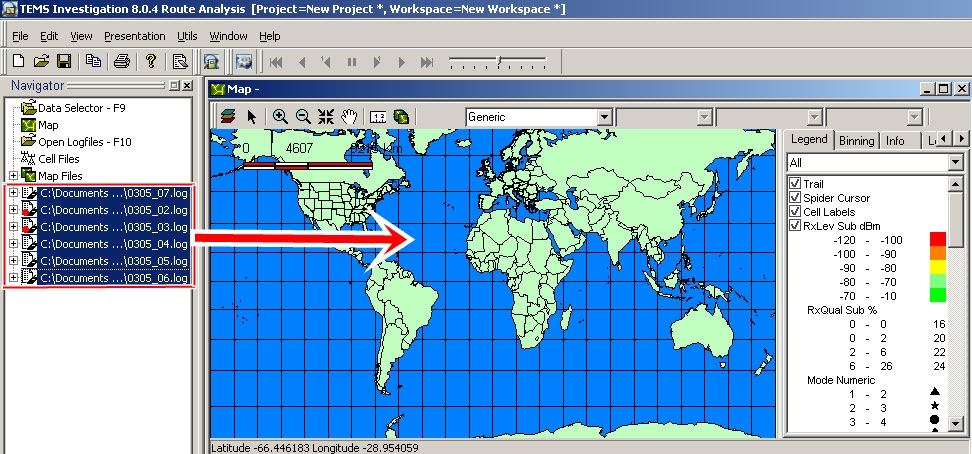Click the Legend list scroll down arrow
This screenshot has height=454, width=972.
pos(955,424)
